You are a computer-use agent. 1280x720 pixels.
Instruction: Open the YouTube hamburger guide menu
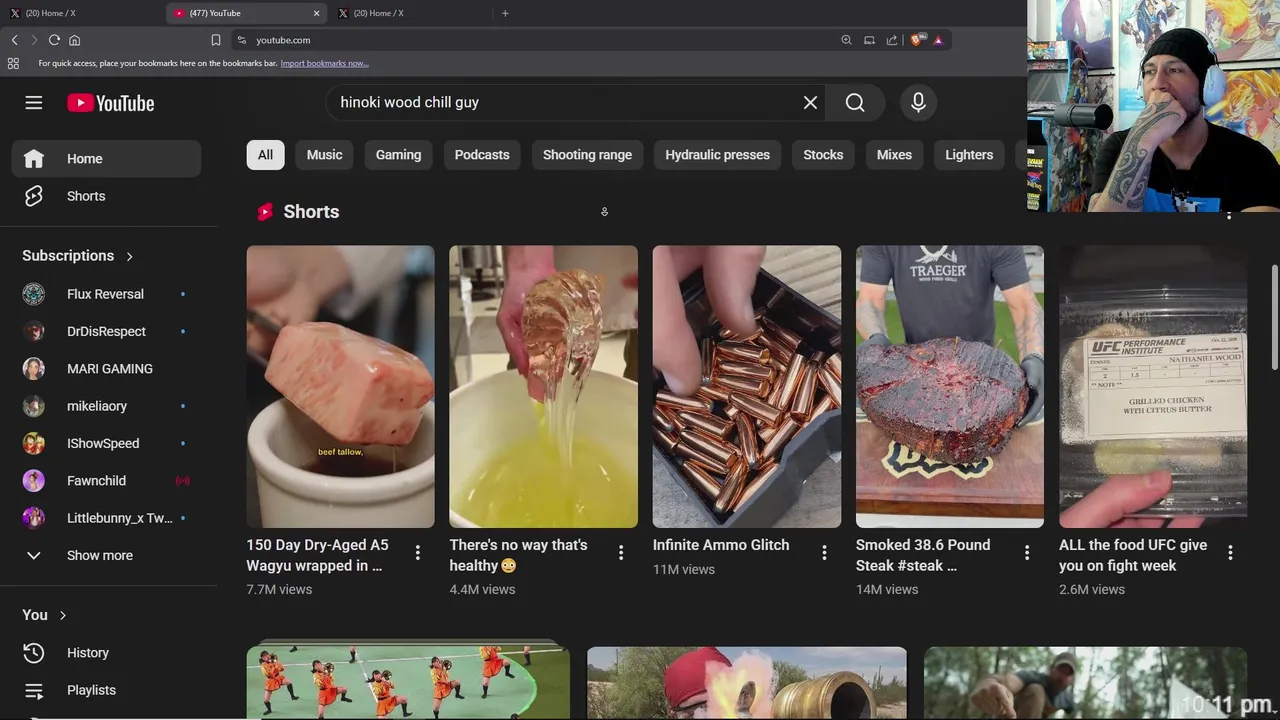point(34,103)
